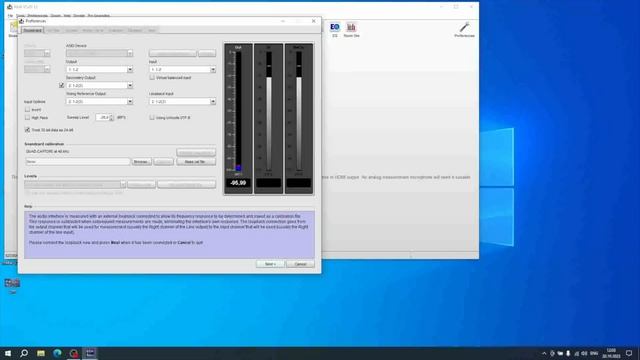Image resolution: width=640 pixels, height=360 pixels.
Task: Click the Out level meter bar
Action: point(238,111)
